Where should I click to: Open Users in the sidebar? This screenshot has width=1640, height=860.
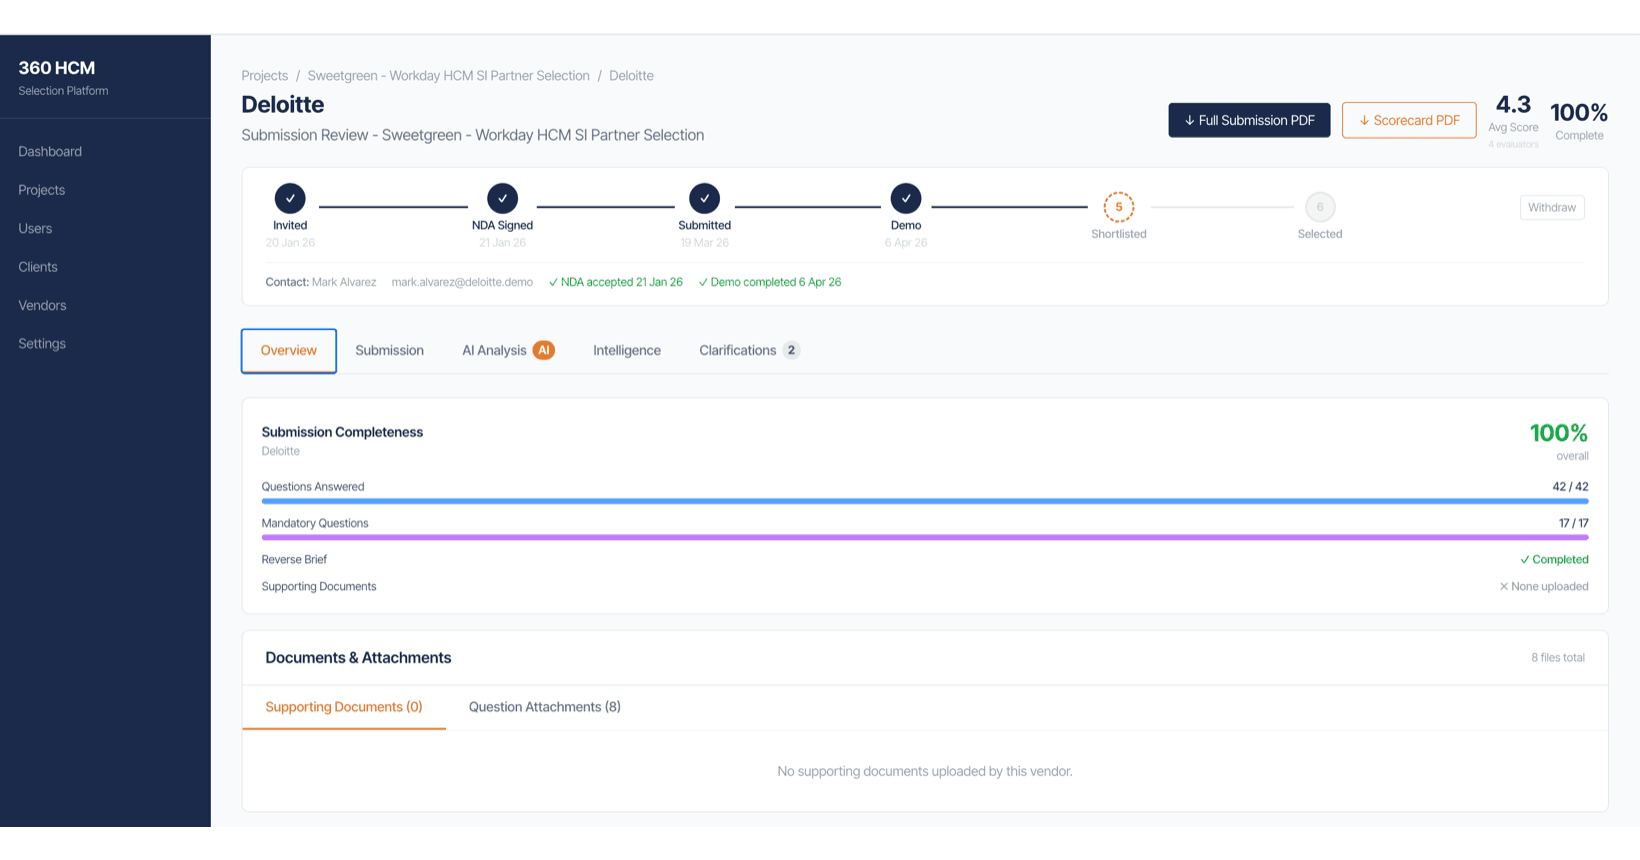point(35,228)
